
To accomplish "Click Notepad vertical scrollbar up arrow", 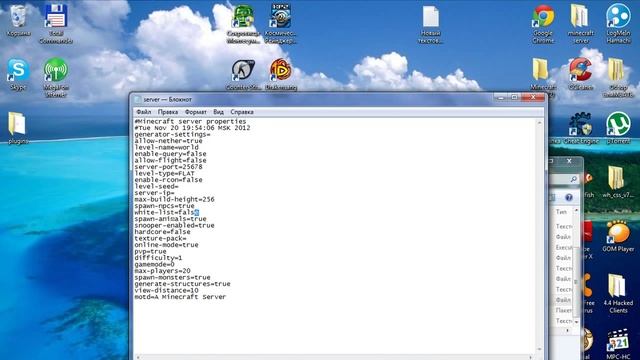I will (540, 122).
